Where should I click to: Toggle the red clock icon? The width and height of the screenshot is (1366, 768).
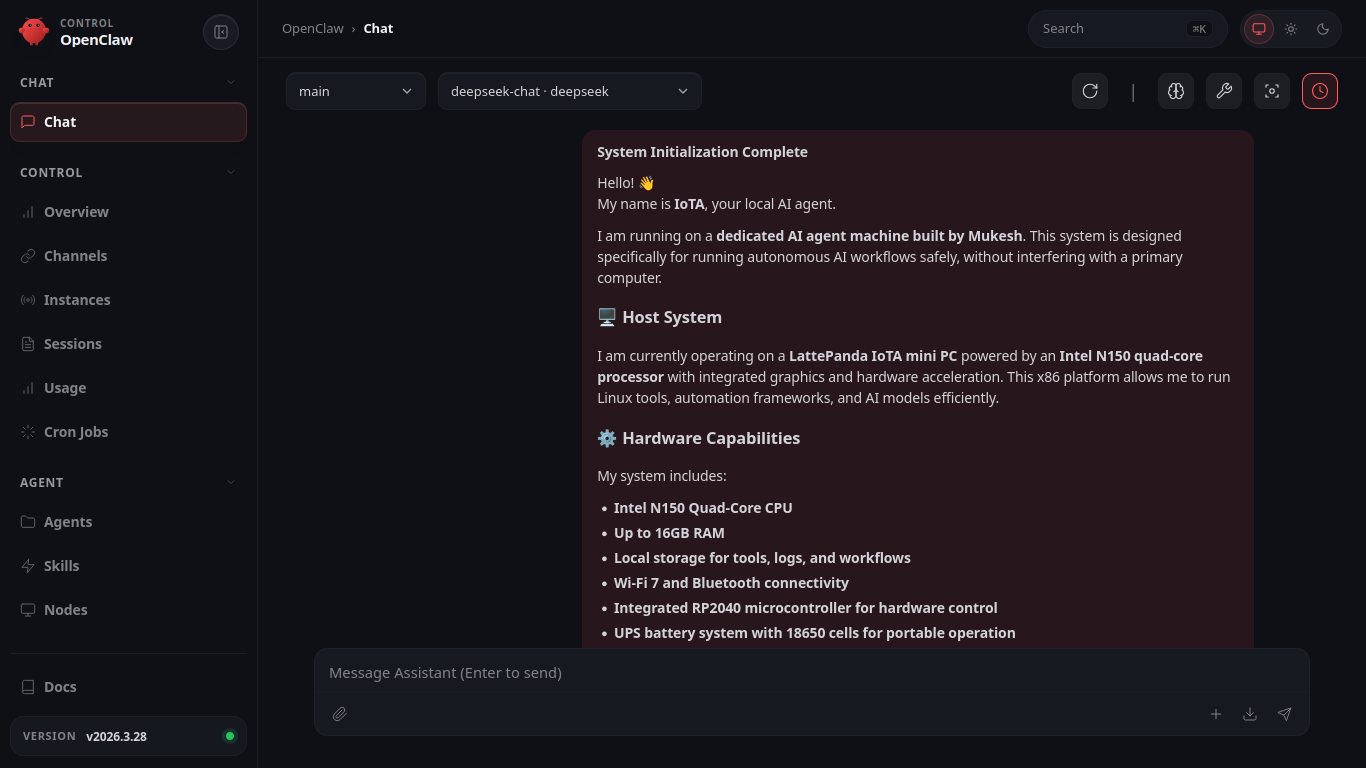[1320, 91]
